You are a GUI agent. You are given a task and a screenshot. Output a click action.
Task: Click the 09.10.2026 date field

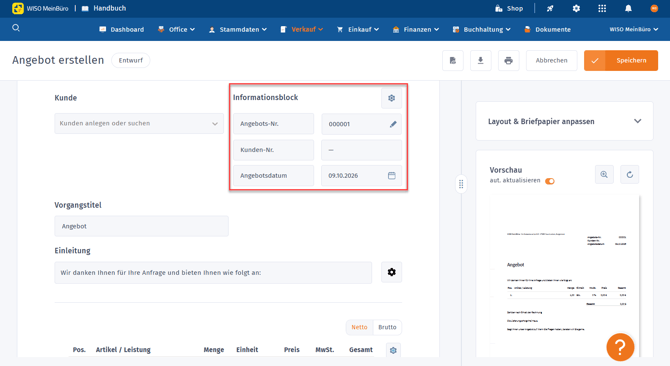point(361,176)
